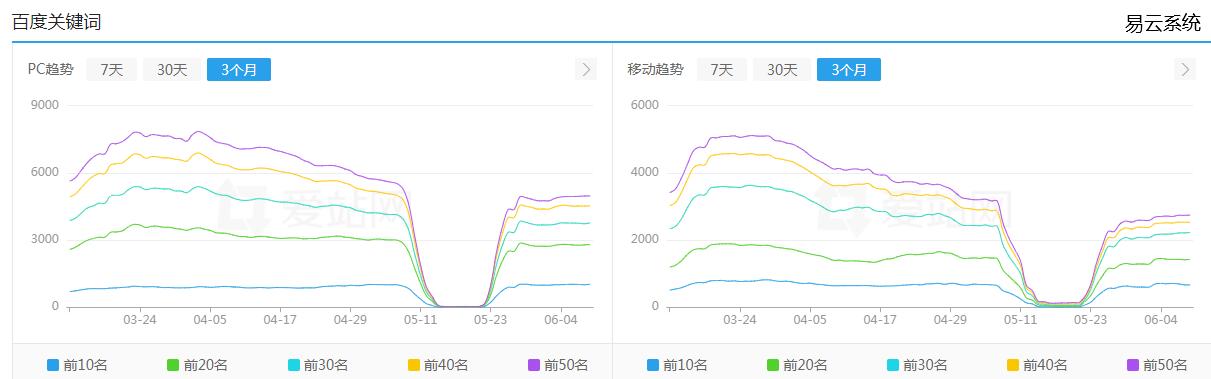The image size is (1211, 379).
Task: Select the PC趋势 panel title
Action: click(x=50, y=69)
